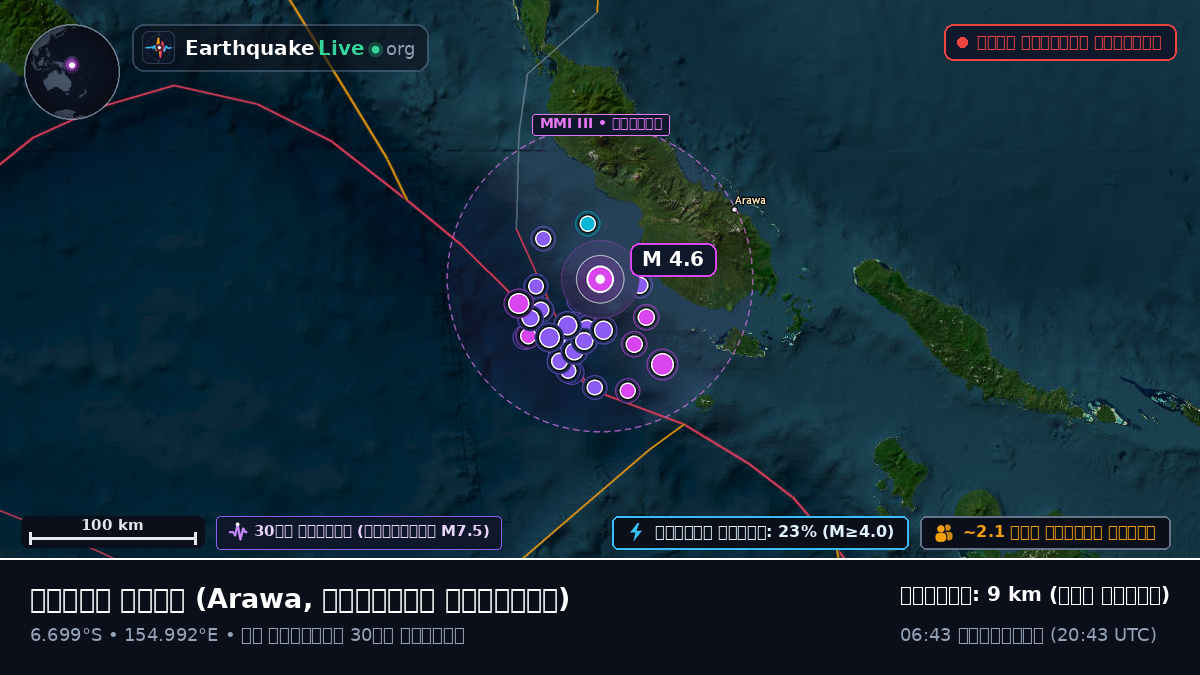1200x675 pixels.
Task: Click the EarthquakeLive compass logo icon
Action: pyautogui.click(x=158, y=48)
